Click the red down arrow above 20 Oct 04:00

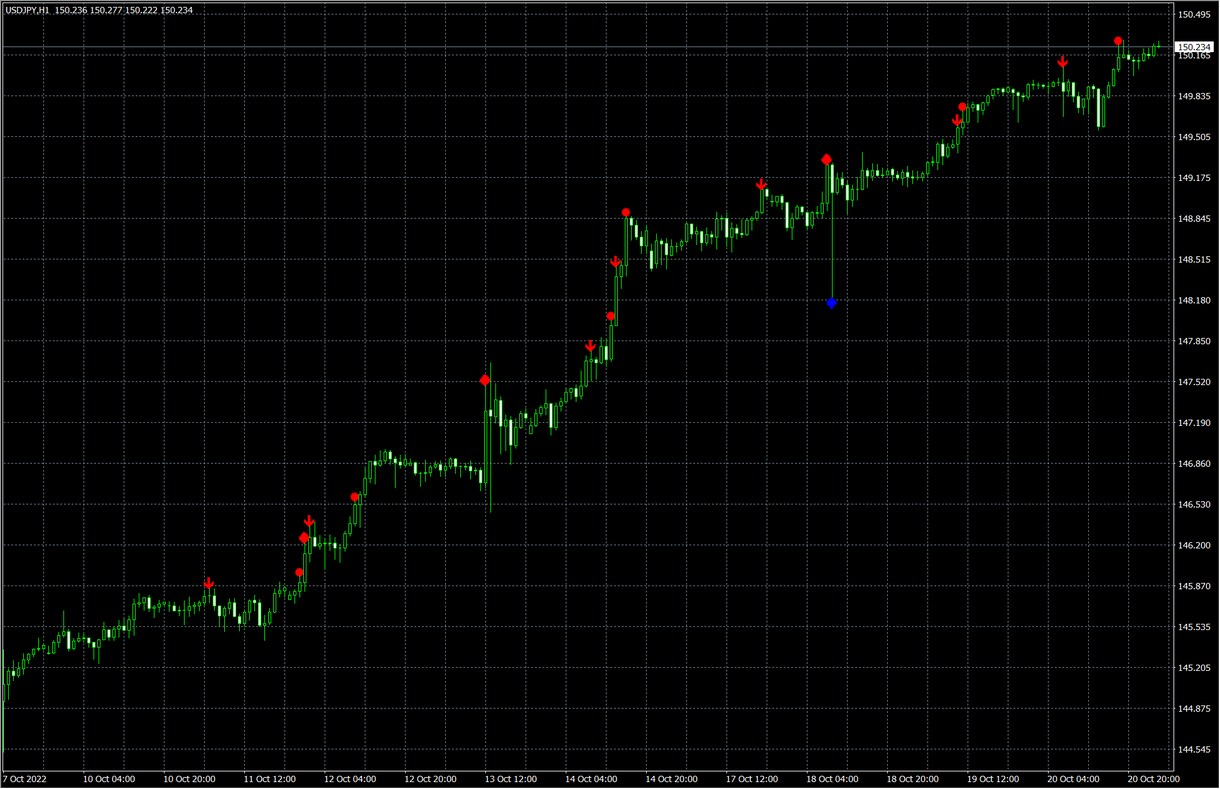click(x=1063, y=62)
